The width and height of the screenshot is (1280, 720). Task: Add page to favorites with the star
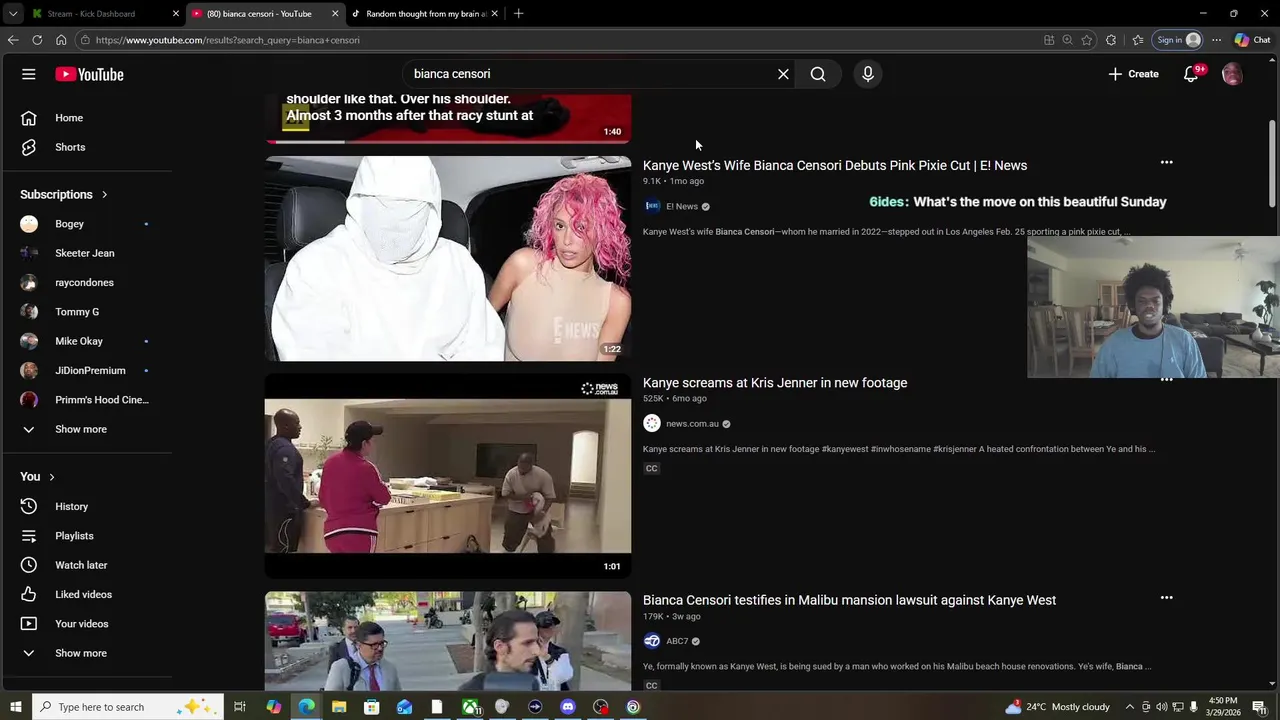click(x=1087, y=40)
